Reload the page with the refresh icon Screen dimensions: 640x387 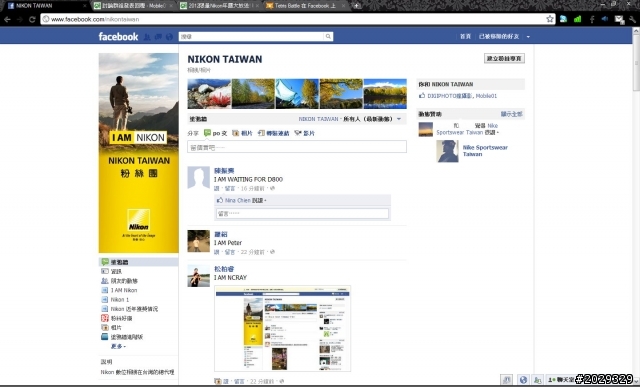[32, 19]
